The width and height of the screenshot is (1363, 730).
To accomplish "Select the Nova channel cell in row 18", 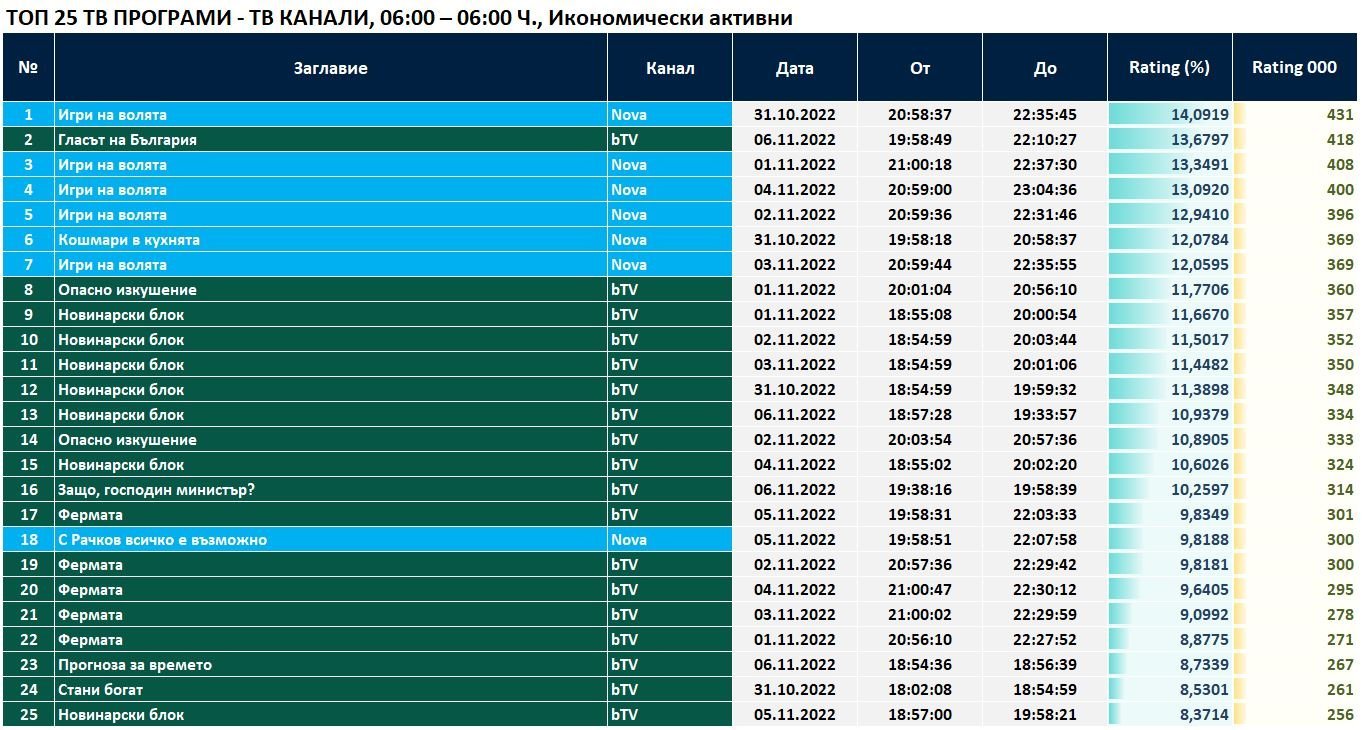I will point(629,540).
